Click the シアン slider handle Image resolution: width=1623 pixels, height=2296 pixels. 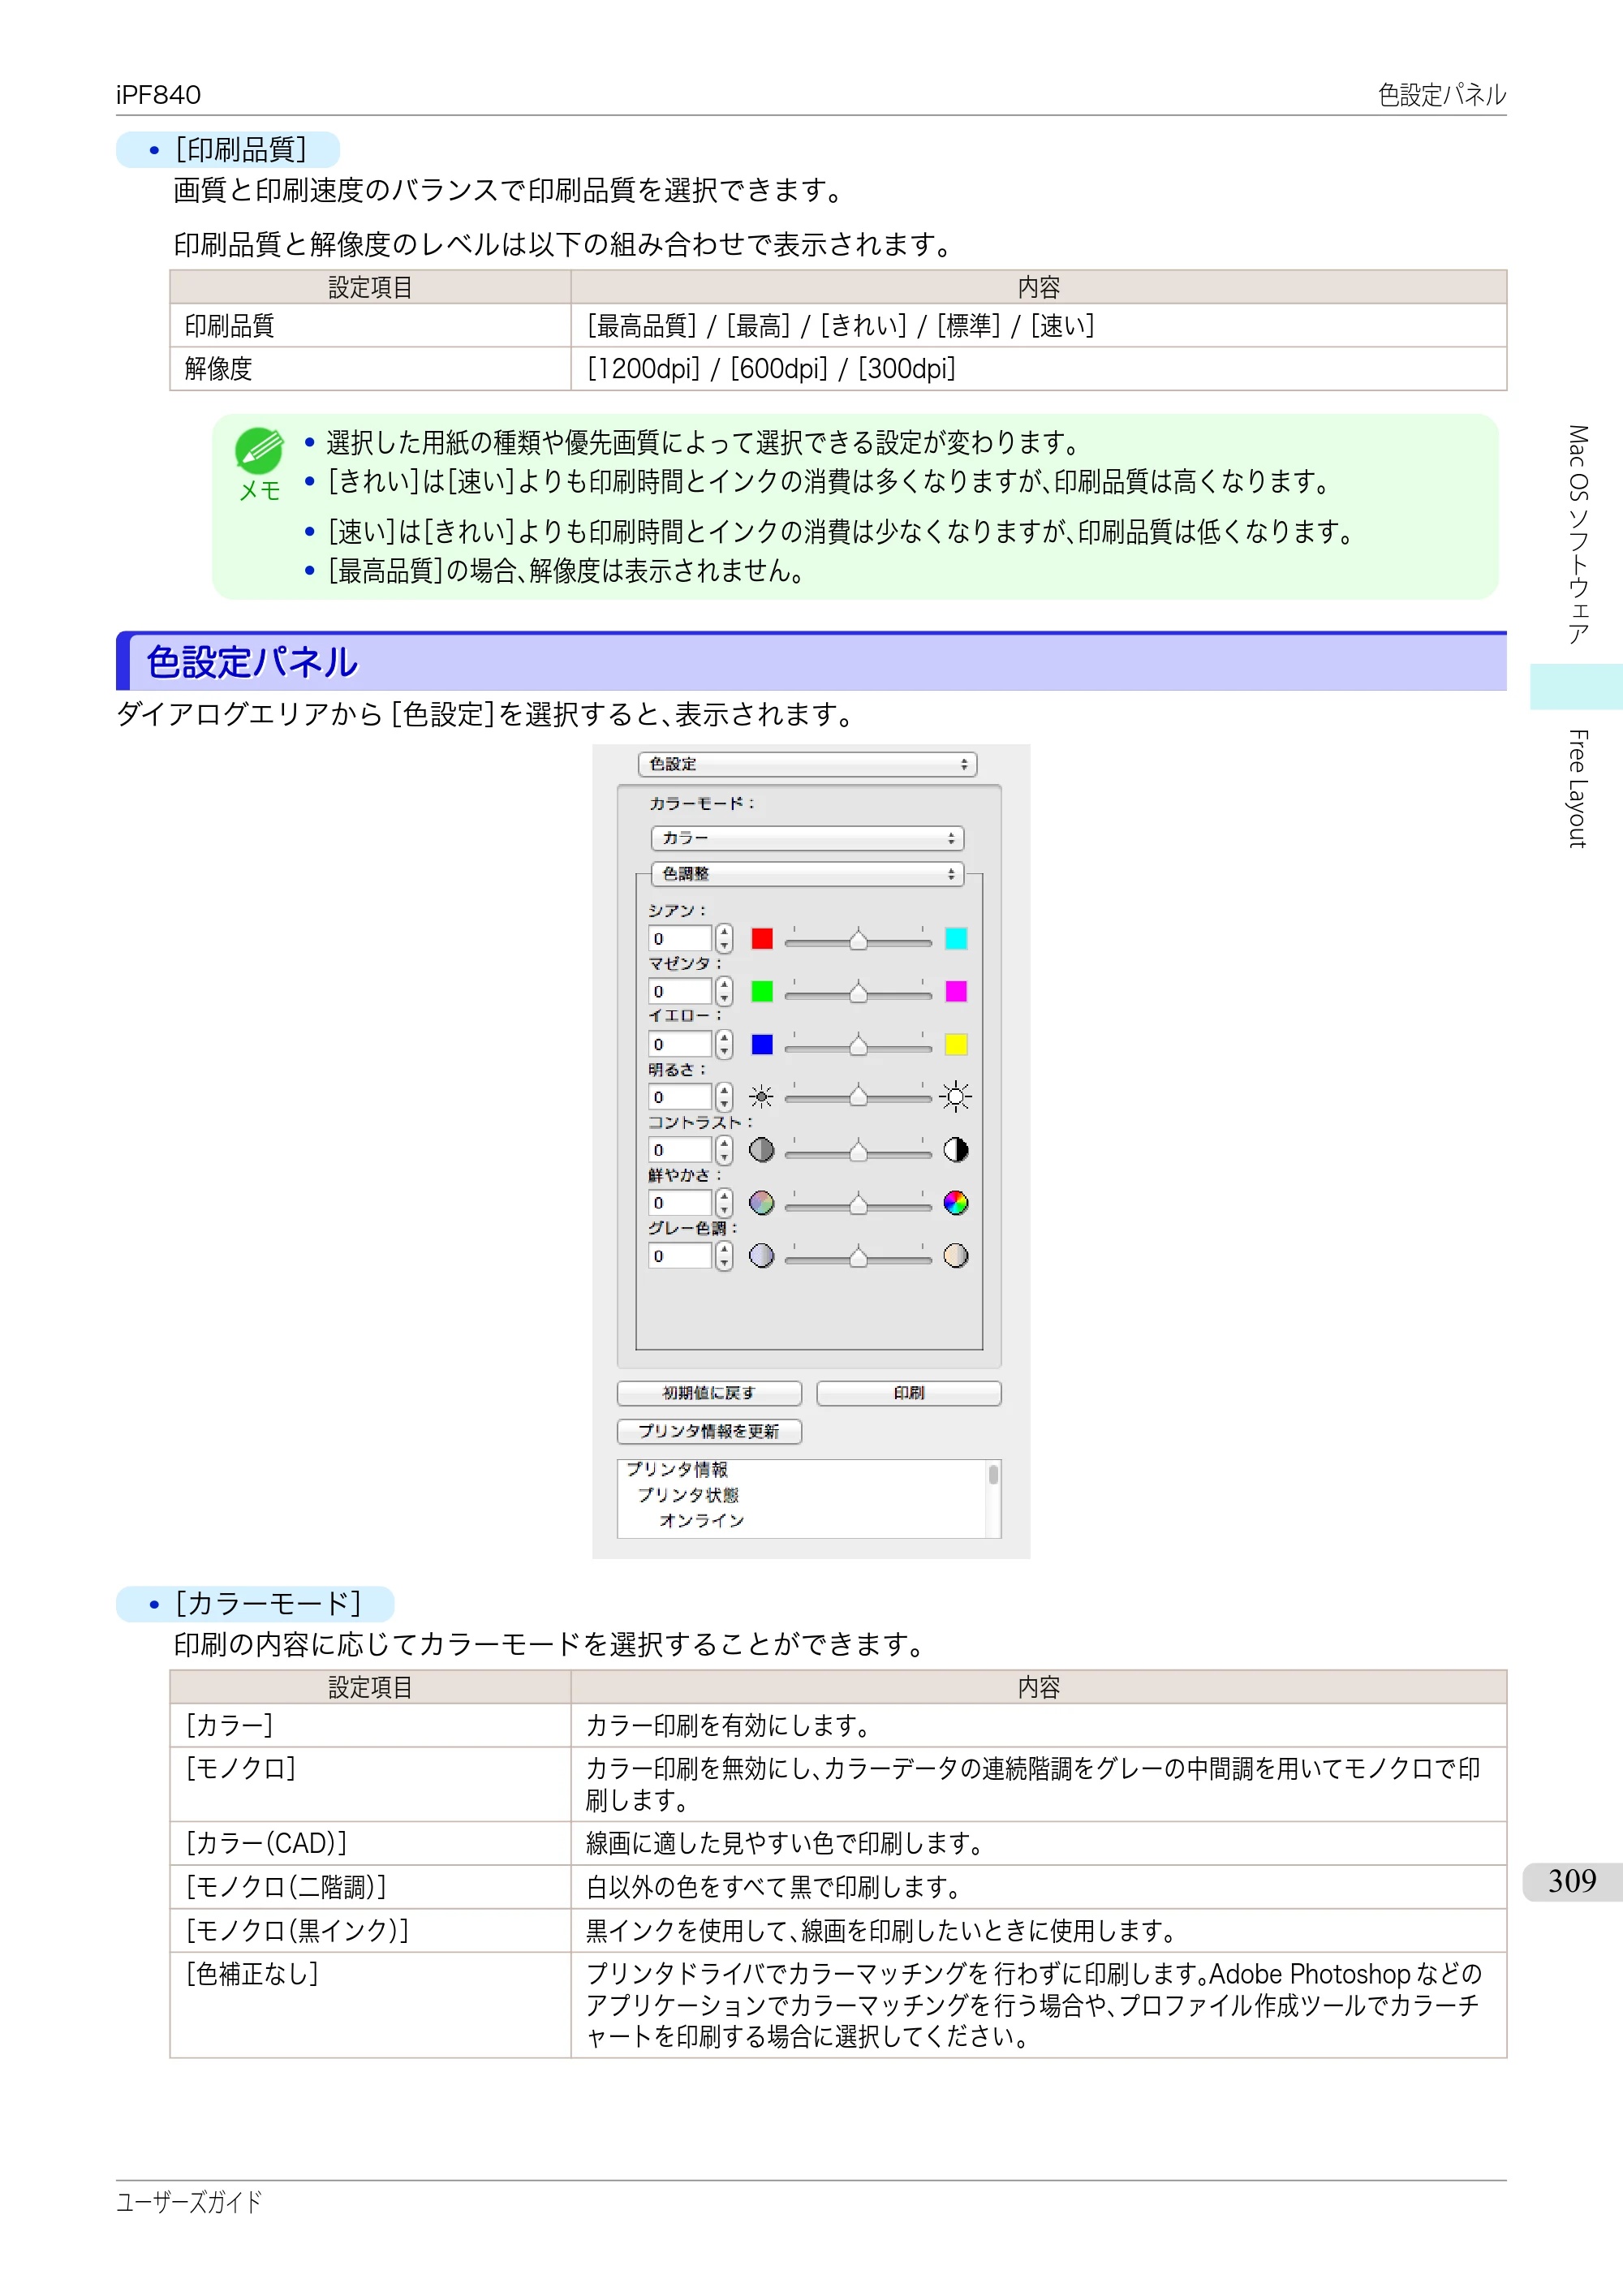coord(858,939)
